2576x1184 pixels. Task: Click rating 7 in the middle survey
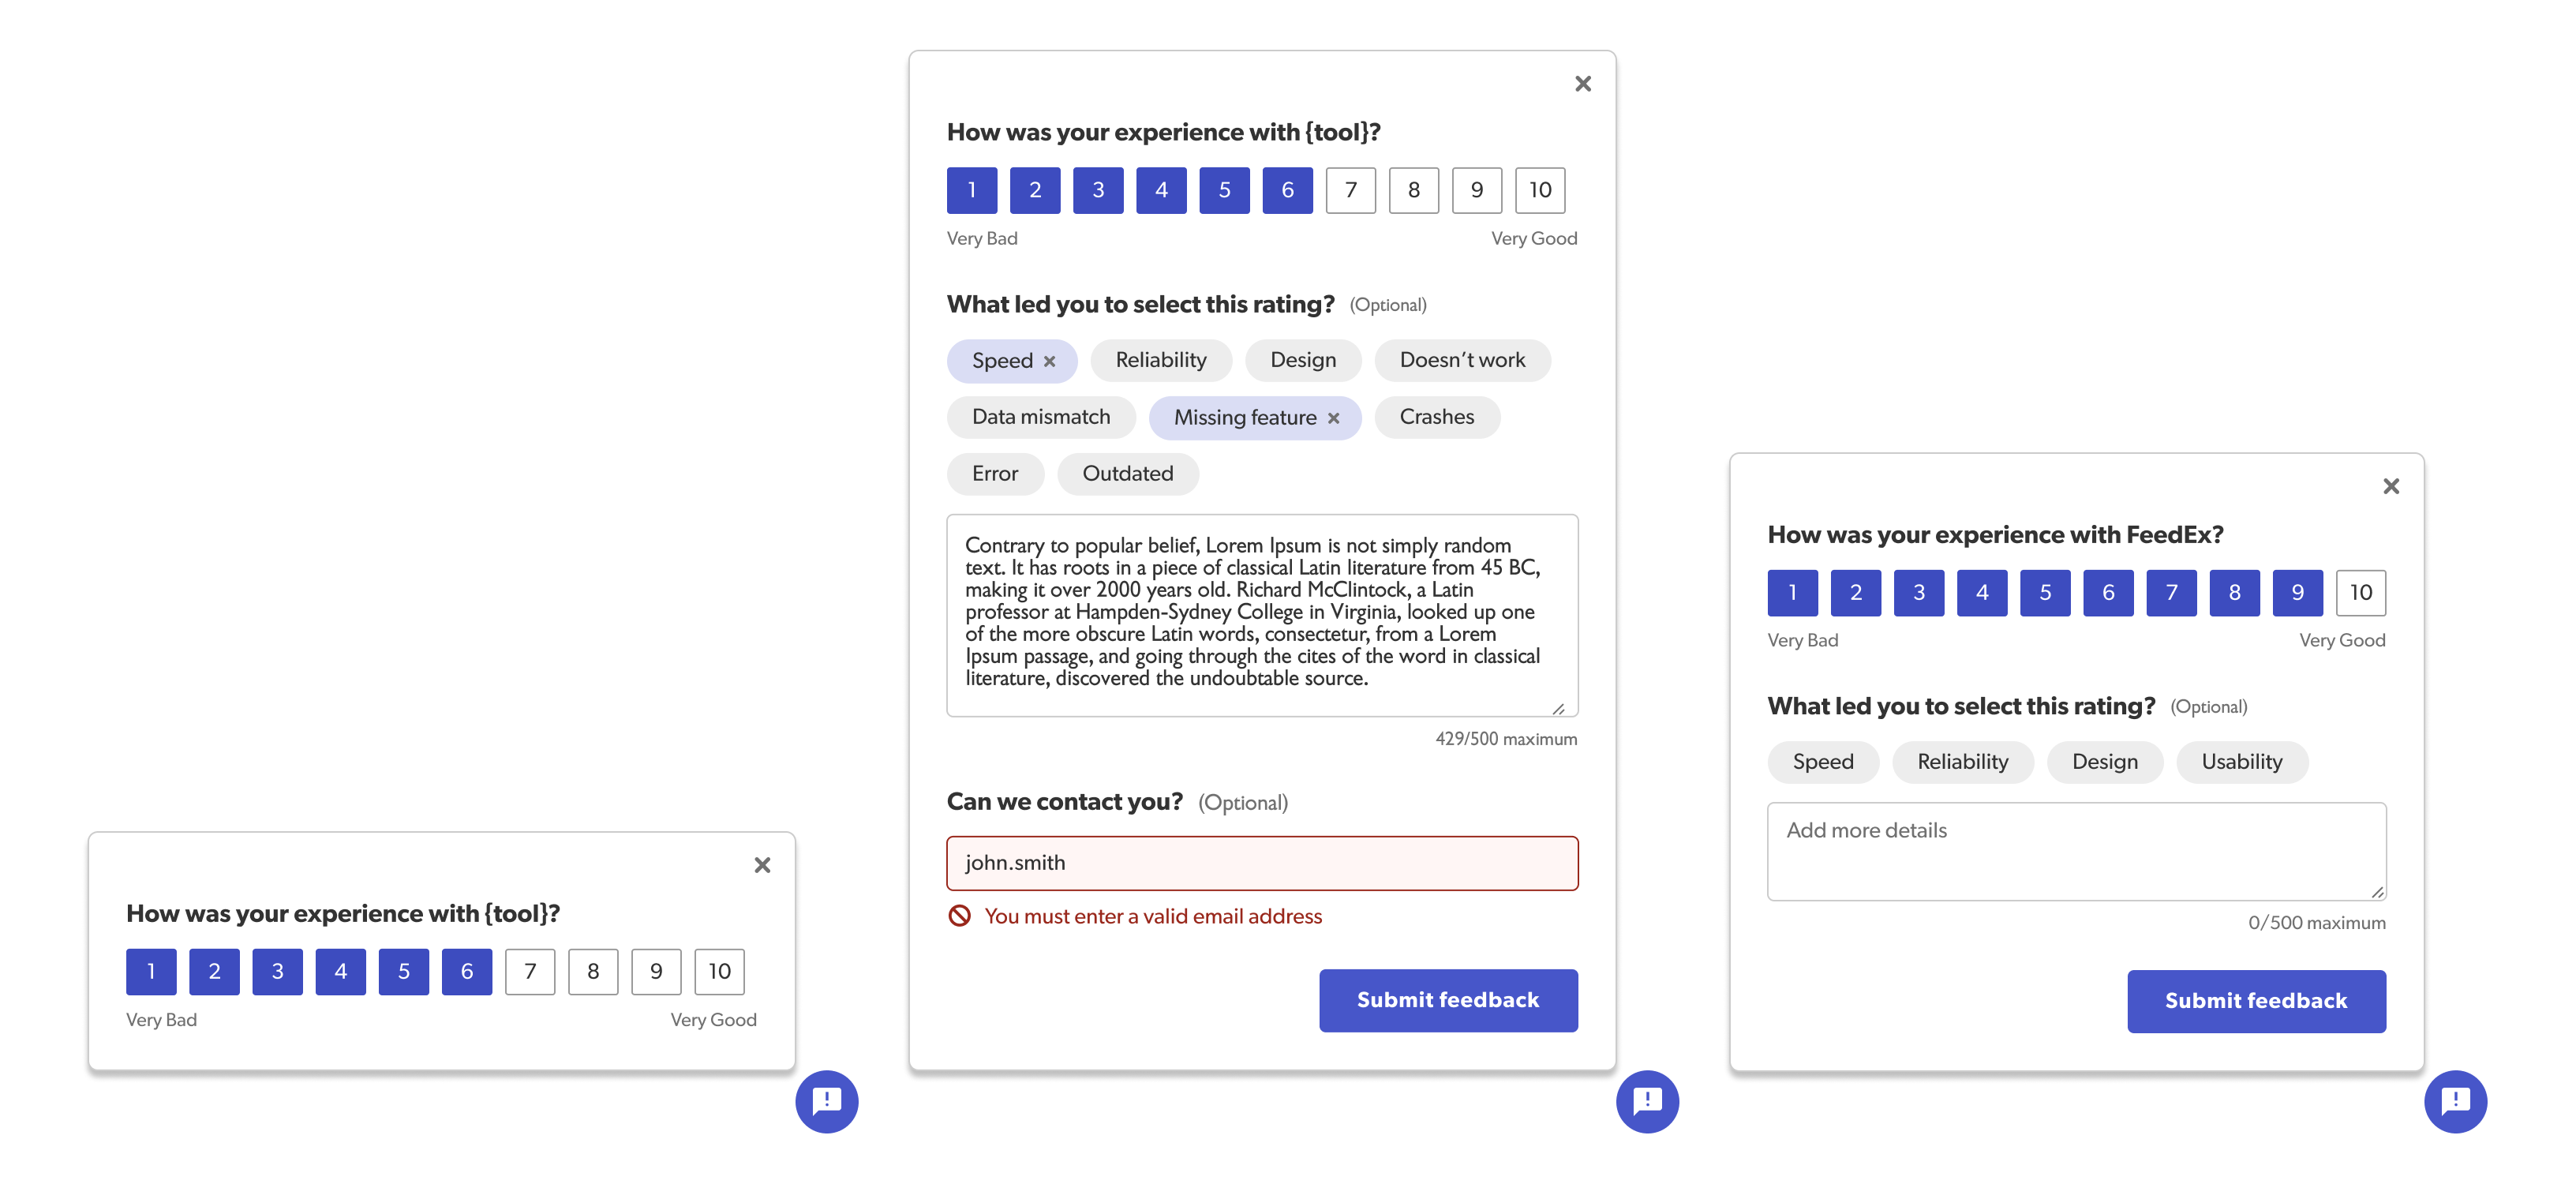tap(1350, 189)
